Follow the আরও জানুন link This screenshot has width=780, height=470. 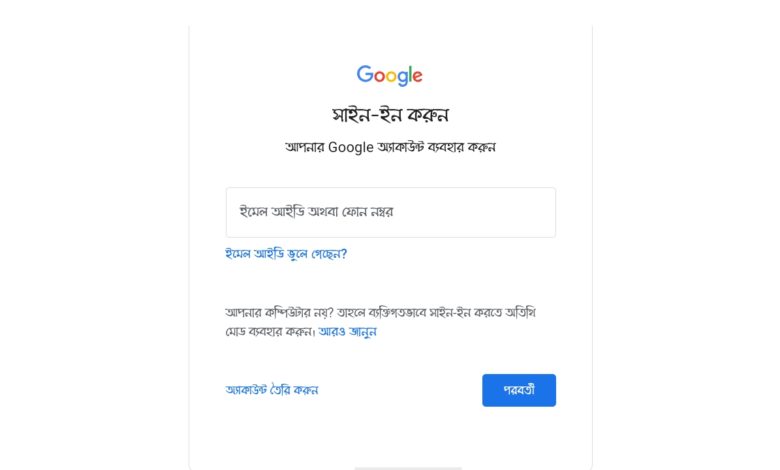click(347, 331)
